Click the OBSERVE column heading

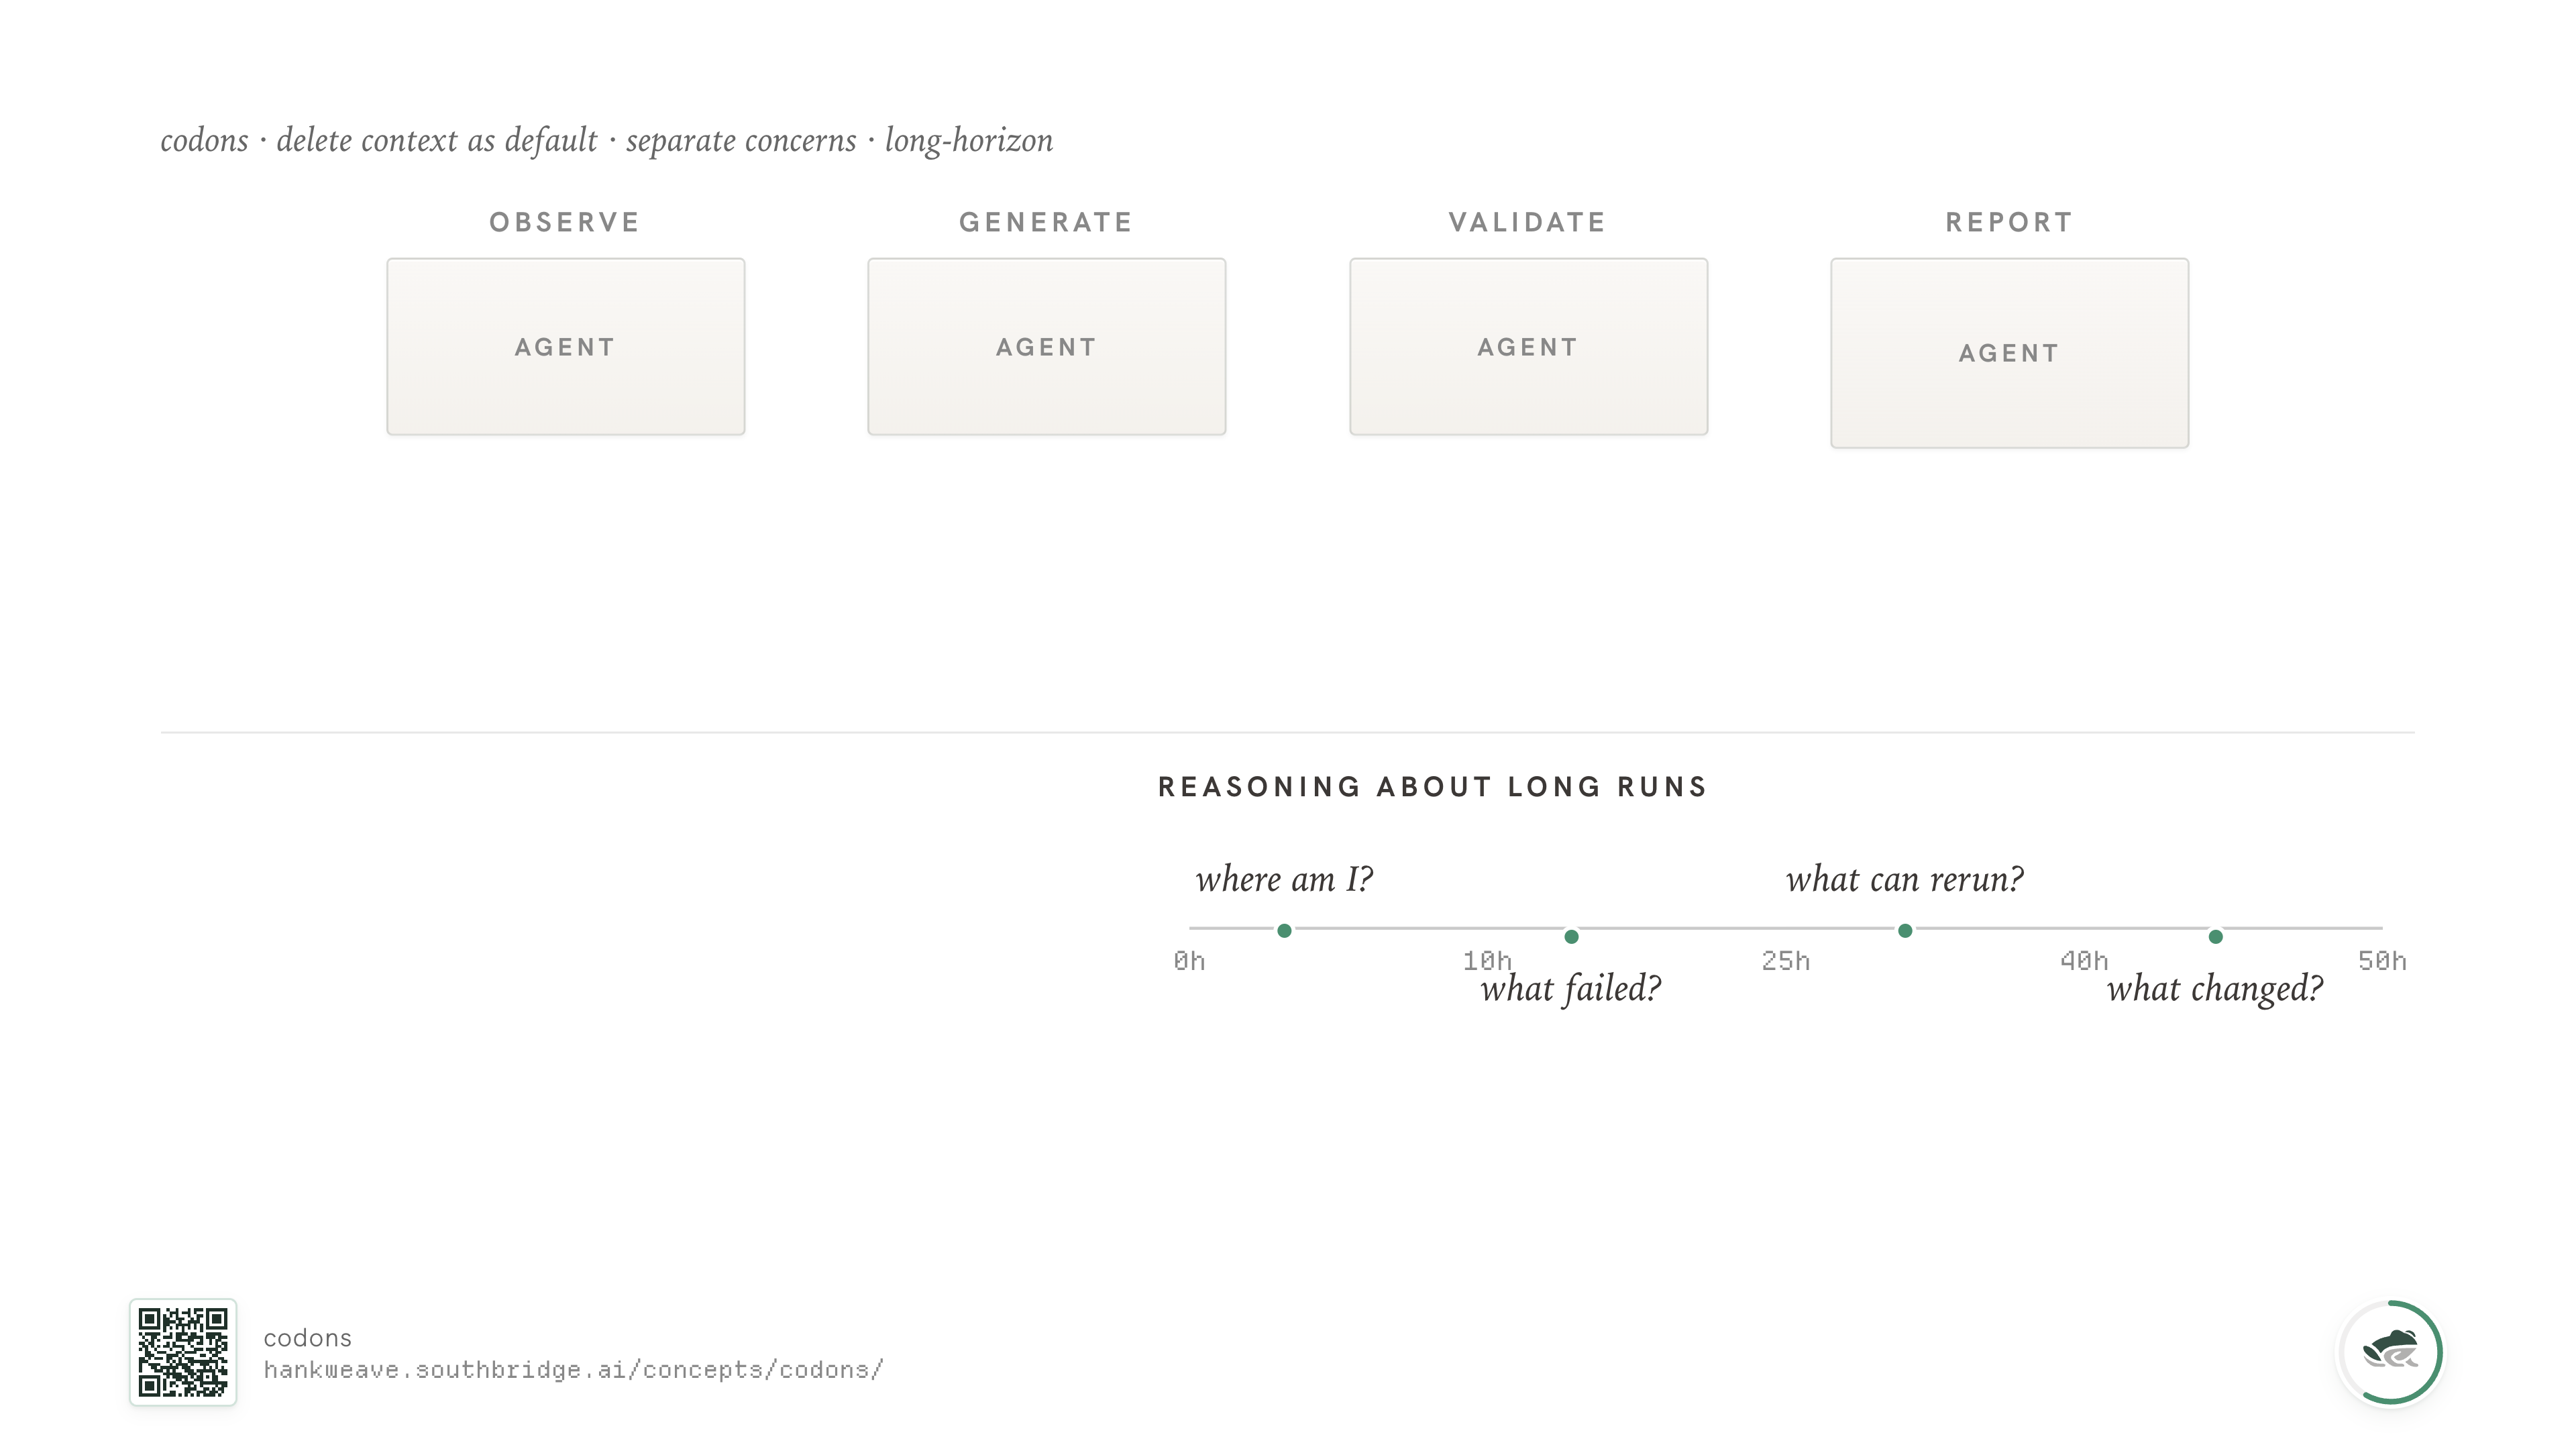click(x=565, y=222)
